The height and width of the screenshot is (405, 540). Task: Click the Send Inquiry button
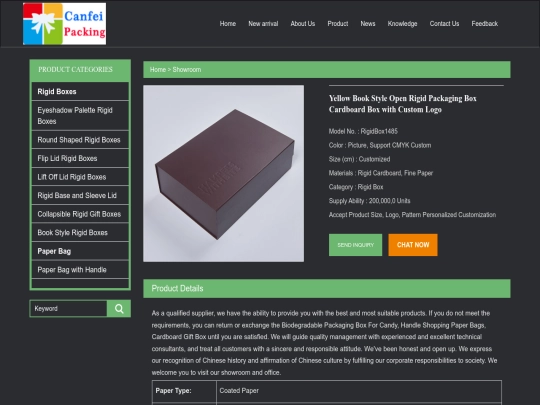coord(355,245)
